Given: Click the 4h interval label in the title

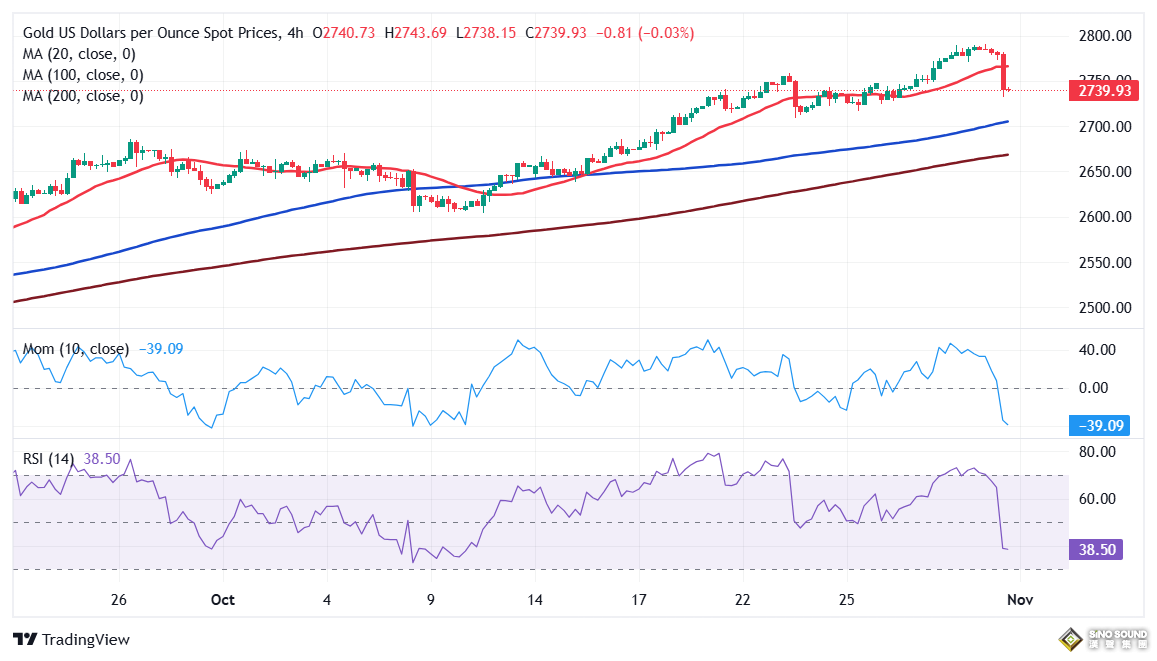Looking at the screenshot, I should coord(295,33).
